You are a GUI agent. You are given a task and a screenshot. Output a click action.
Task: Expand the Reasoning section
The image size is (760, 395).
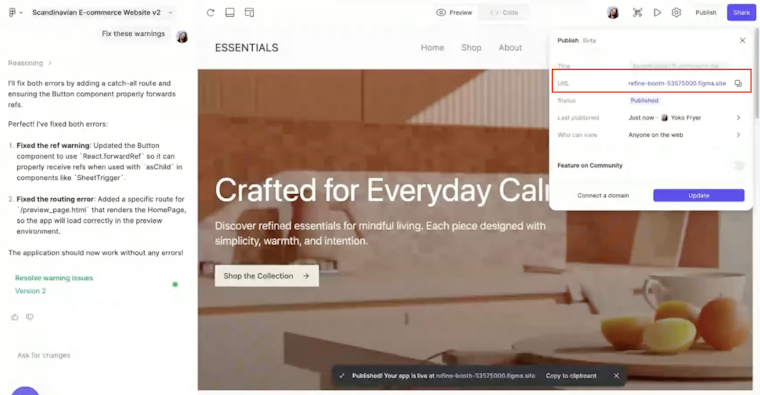30,63
